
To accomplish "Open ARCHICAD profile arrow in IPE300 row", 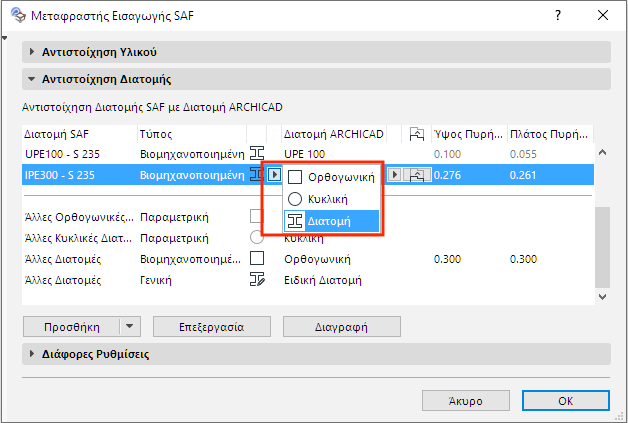I will [394, 175].
